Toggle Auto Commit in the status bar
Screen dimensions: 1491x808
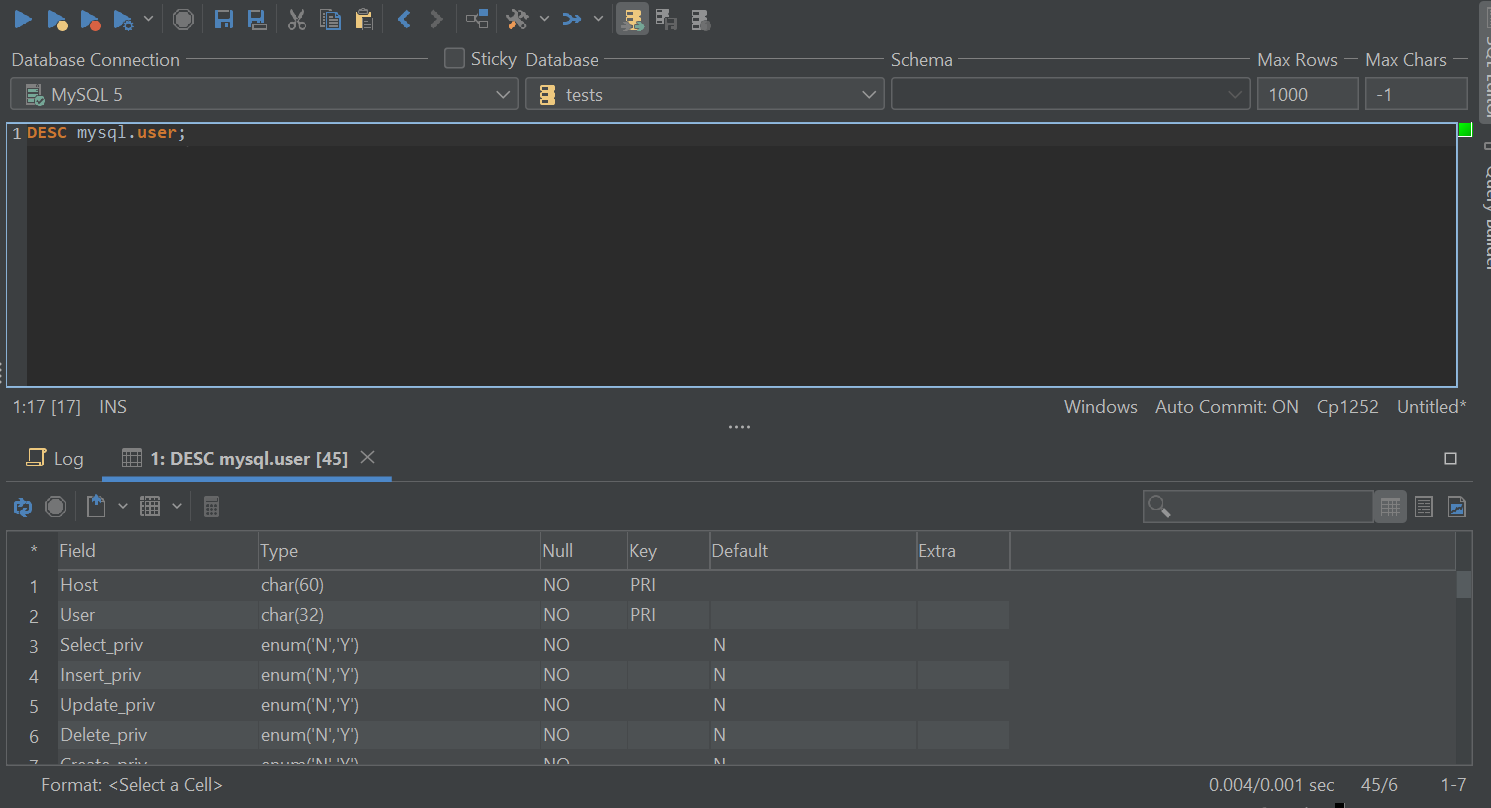tap(1226, 406)
